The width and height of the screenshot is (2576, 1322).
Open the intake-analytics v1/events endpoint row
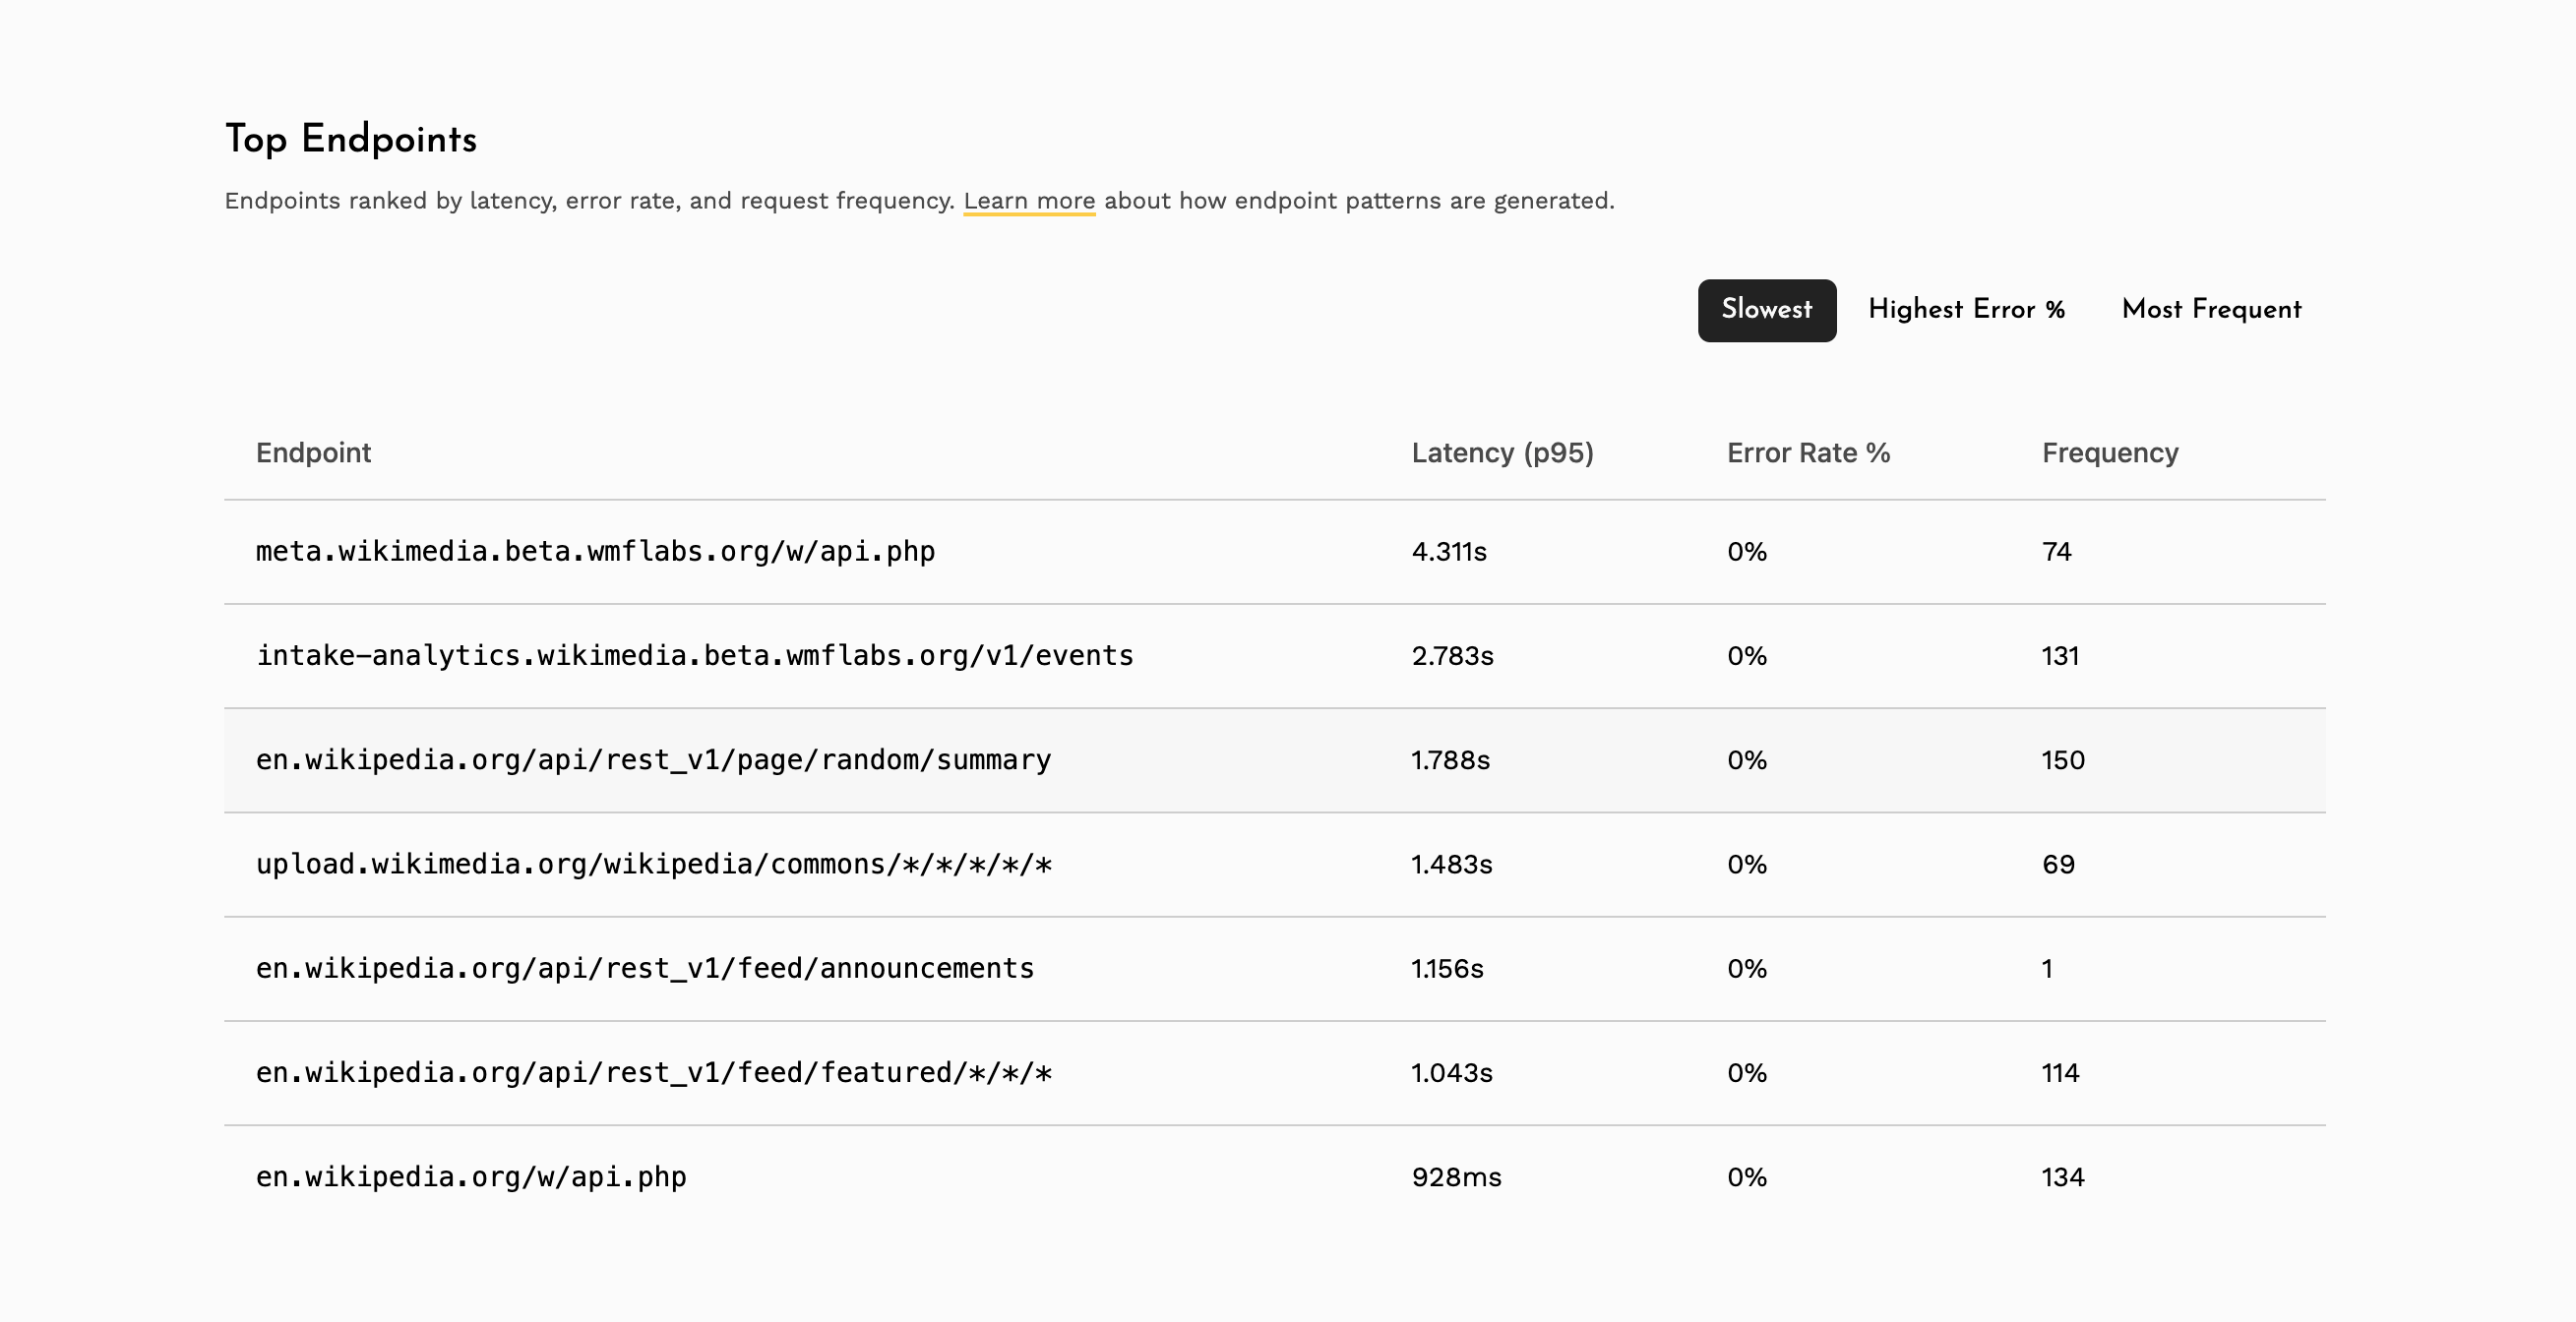[x=696, y=656]
